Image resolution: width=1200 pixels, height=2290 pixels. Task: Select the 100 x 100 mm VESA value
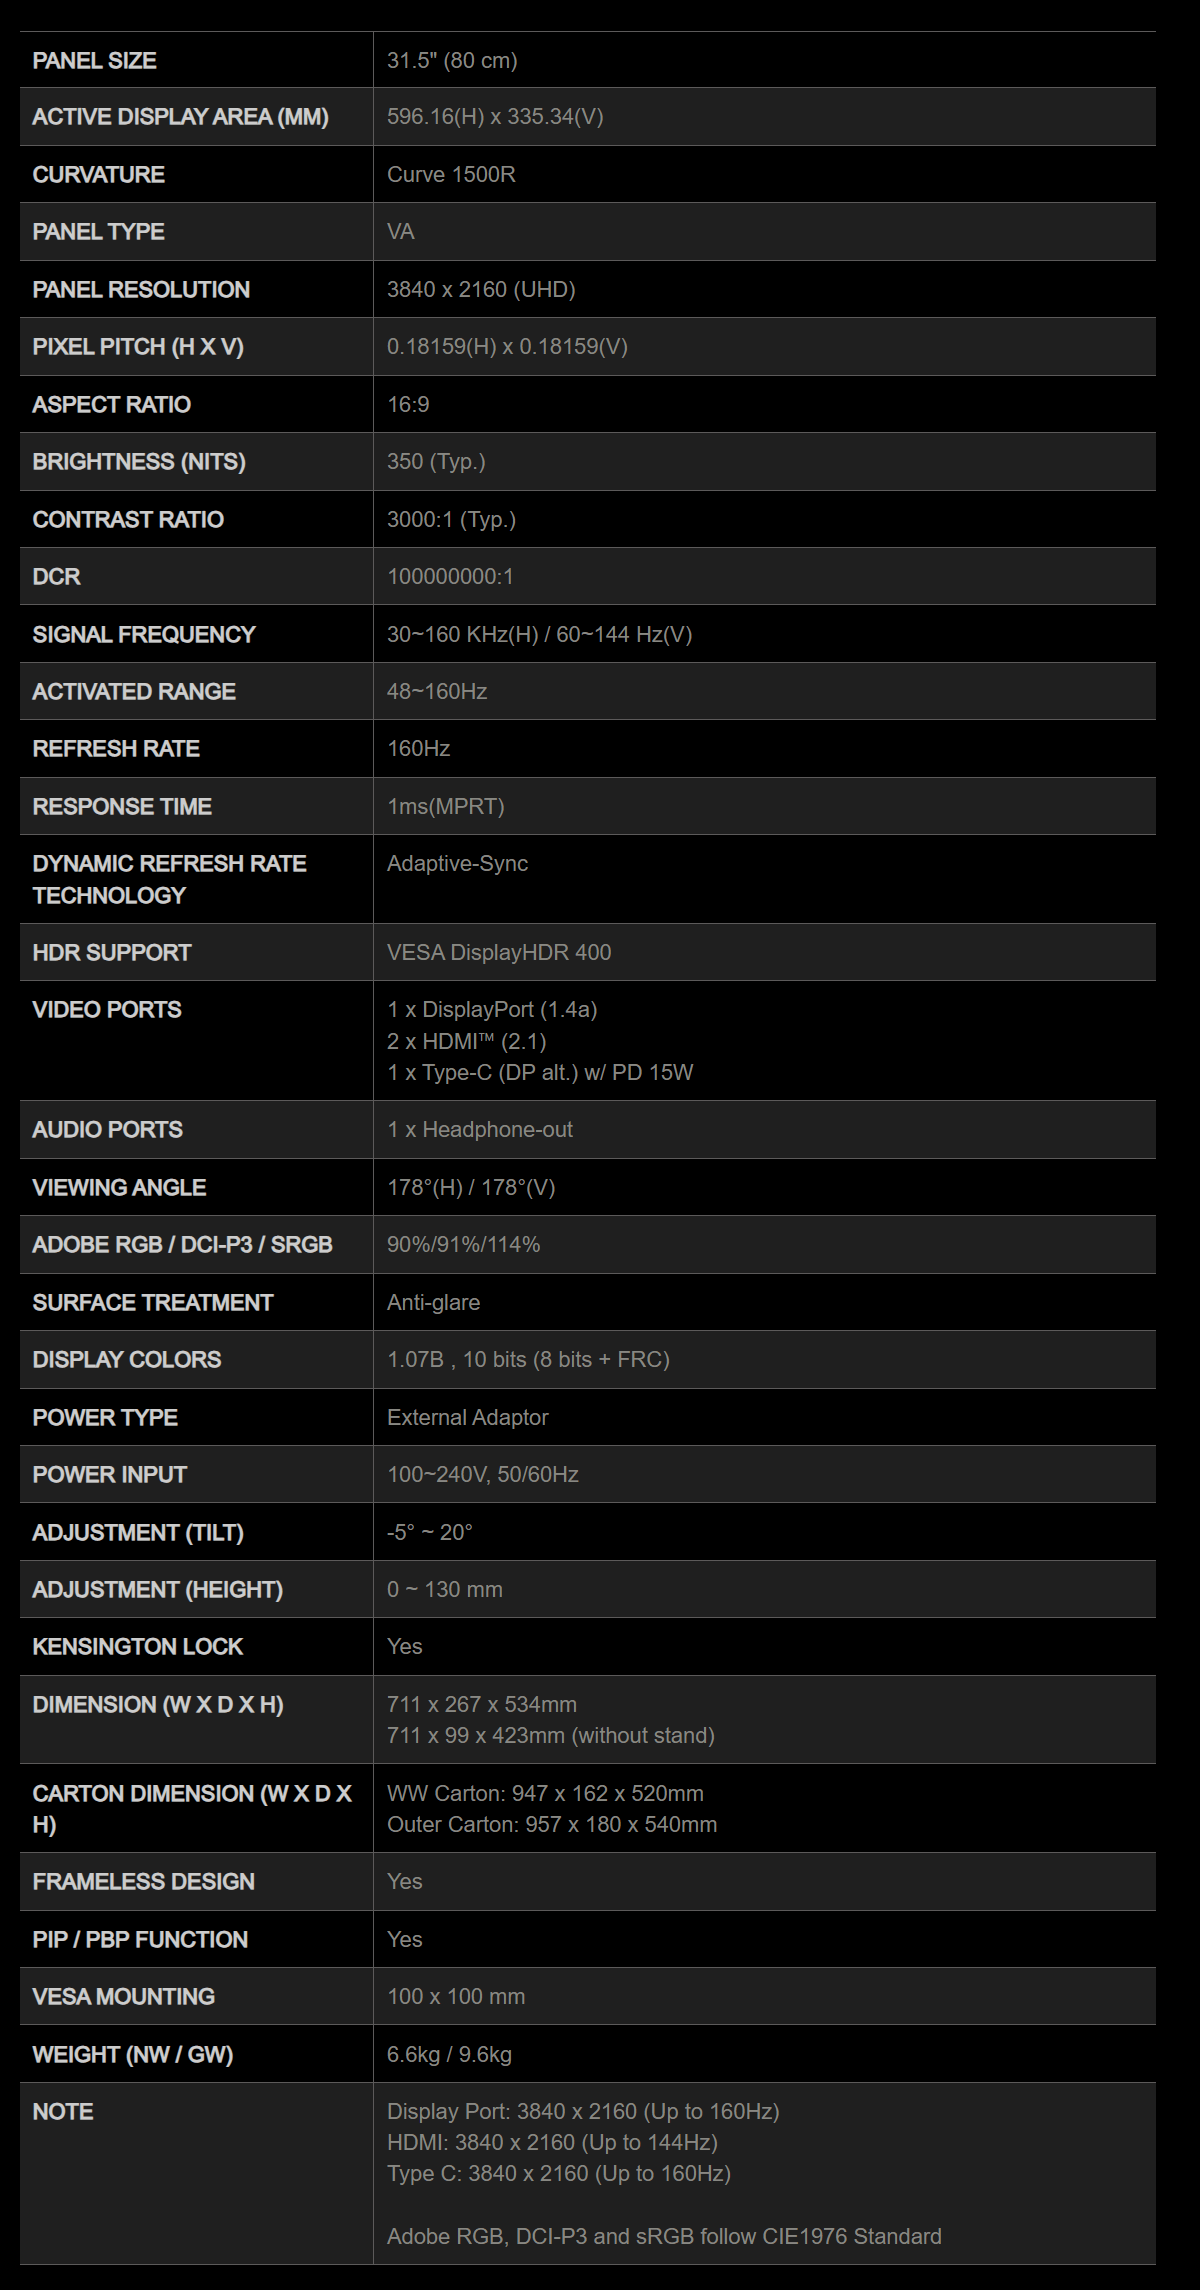coord(456,1996)
